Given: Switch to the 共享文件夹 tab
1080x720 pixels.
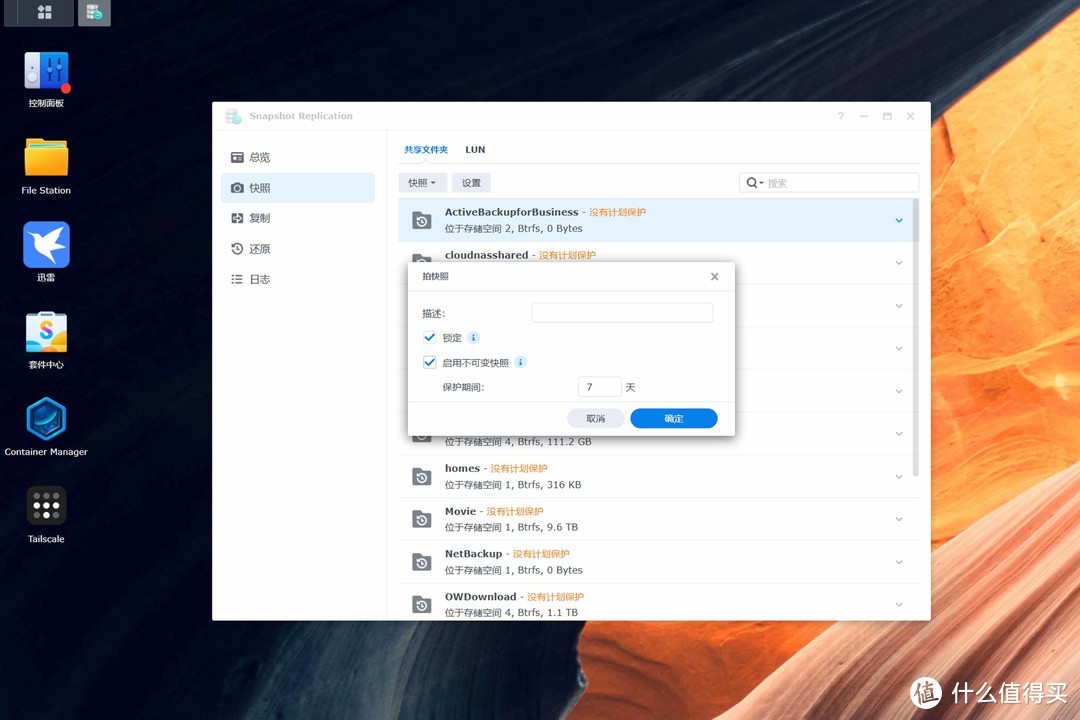Looking at the screenshot, I should point(426,150).
